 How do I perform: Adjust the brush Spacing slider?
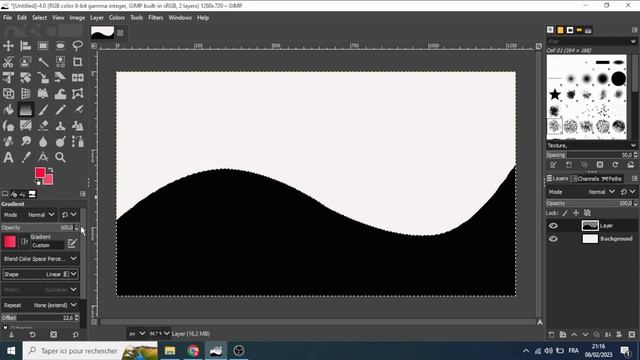click(591, 155)
